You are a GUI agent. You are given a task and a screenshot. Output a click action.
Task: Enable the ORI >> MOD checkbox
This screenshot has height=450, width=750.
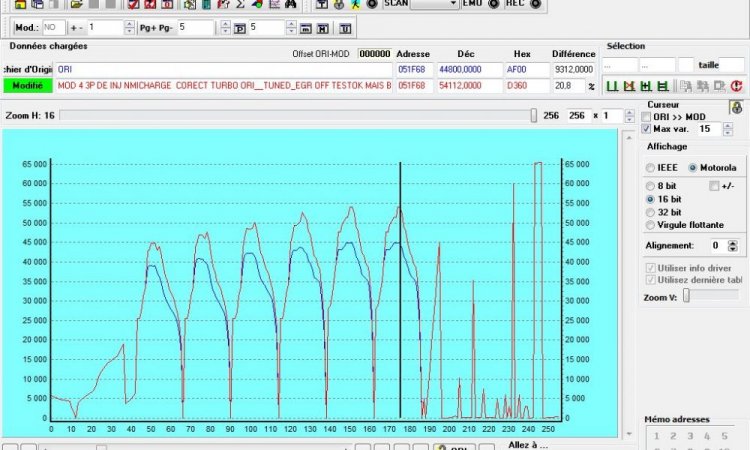point(646,117)
